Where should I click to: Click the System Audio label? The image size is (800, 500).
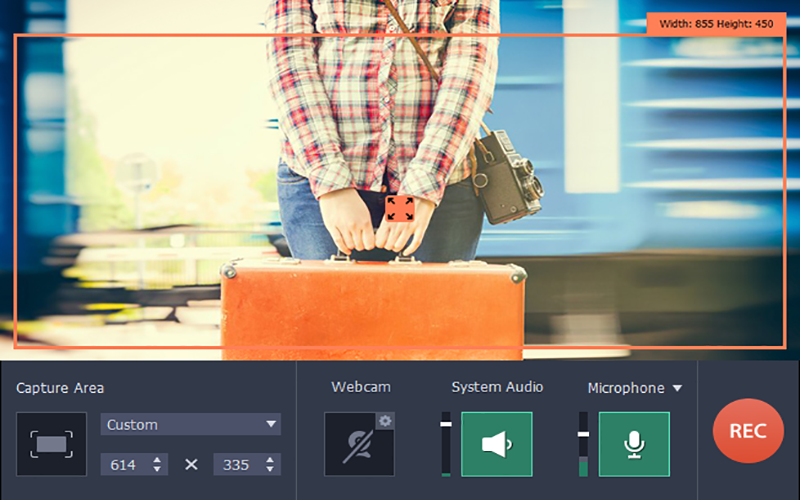point(497,387)
